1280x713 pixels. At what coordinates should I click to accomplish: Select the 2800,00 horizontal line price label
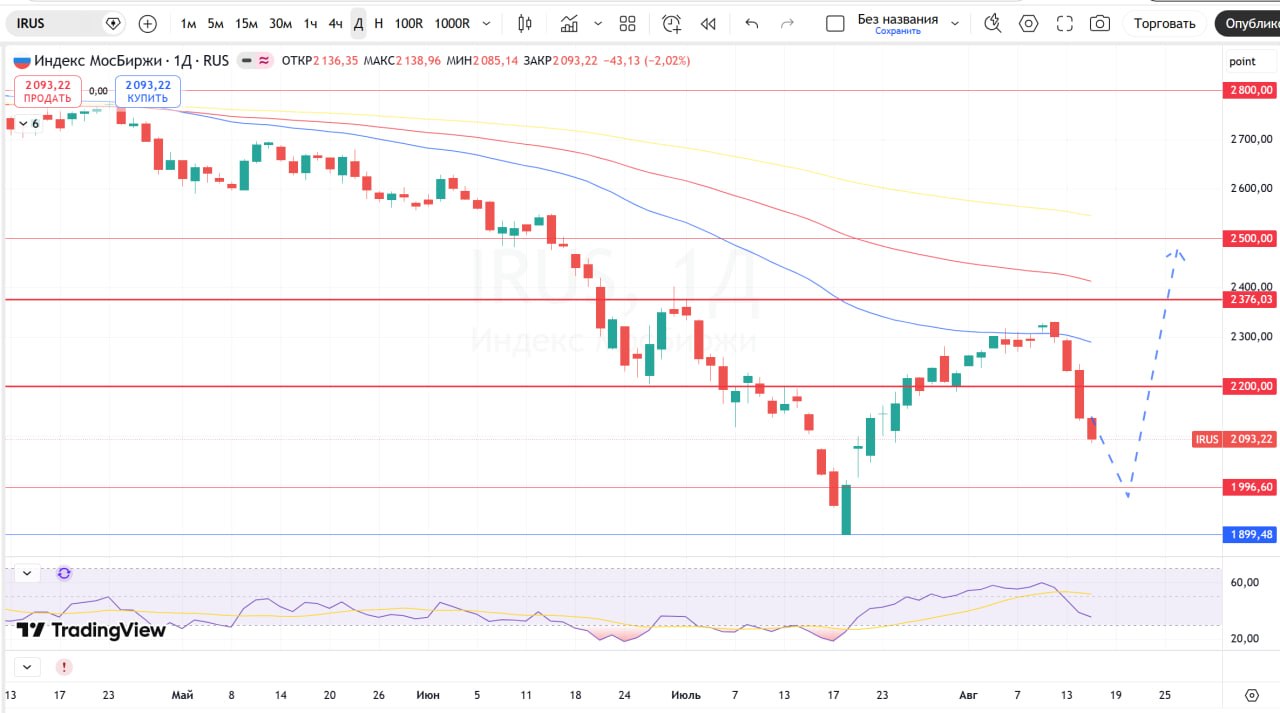pos(1250,90)
